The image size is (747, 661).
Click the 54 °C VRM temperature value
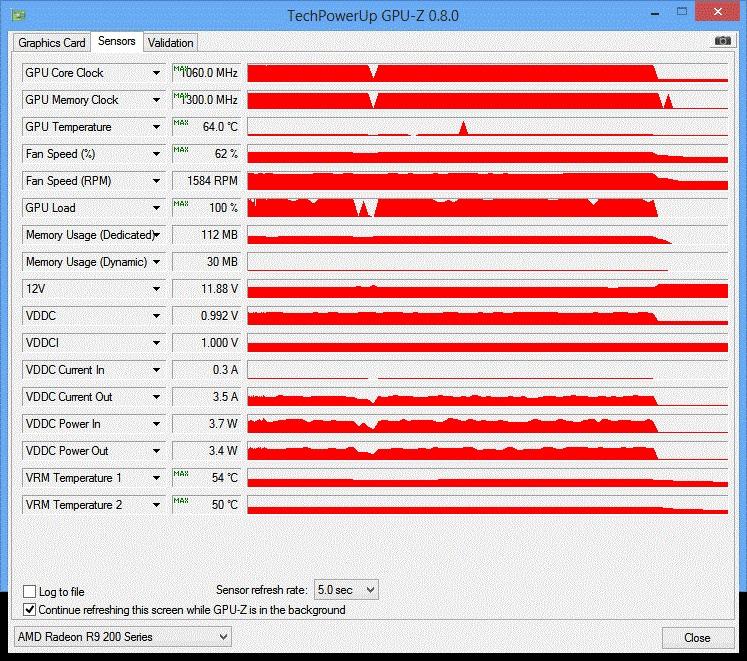point(206,478)
